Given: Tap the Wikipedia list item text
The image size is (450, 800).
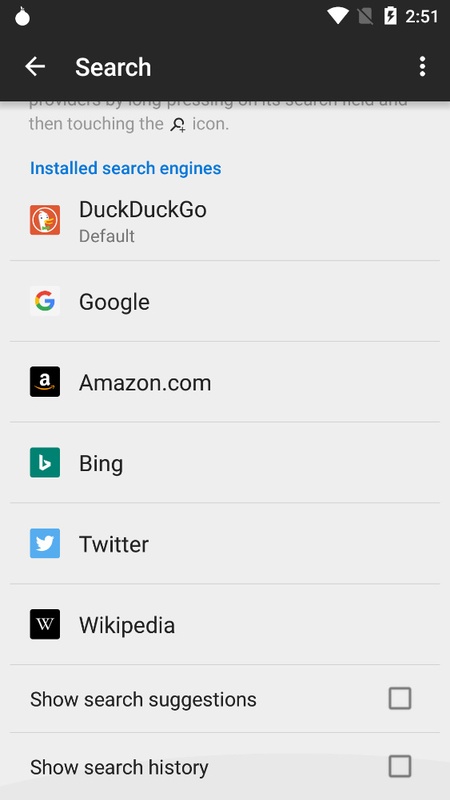Looking at the screenshot, I should [x=127, y=625].
